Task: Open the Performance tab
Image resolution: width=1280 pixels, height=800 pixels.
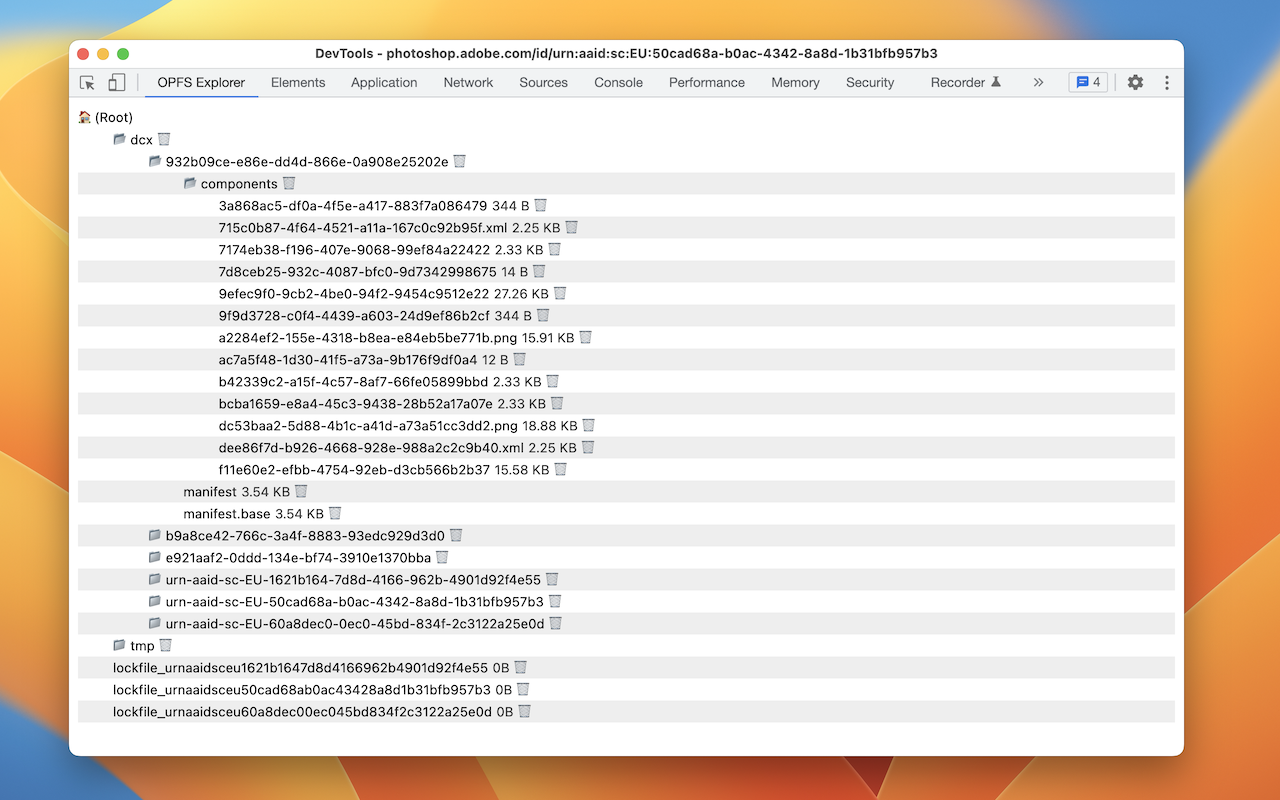Action: (707, 83)
